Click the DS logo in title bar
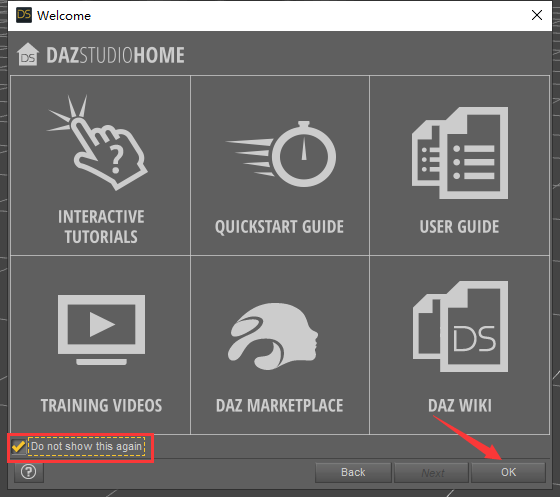The image size is (560, 497). point(24,15)
